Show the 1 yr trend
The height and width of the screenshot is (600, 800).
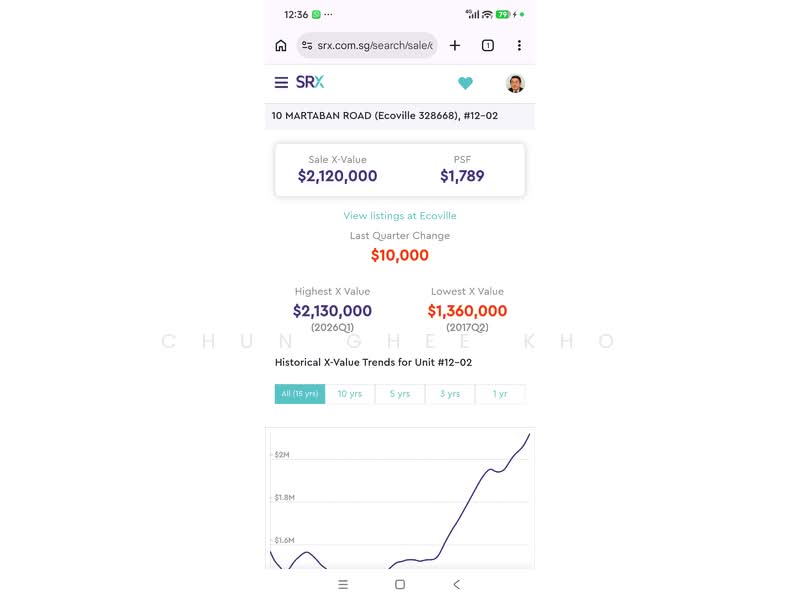(500, 394)
